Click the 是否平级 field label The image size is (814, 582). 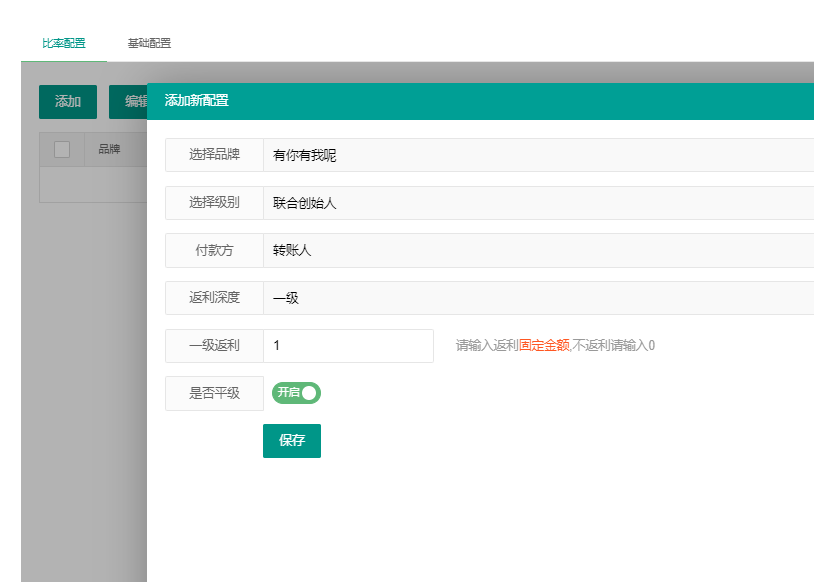pos(214,393)
